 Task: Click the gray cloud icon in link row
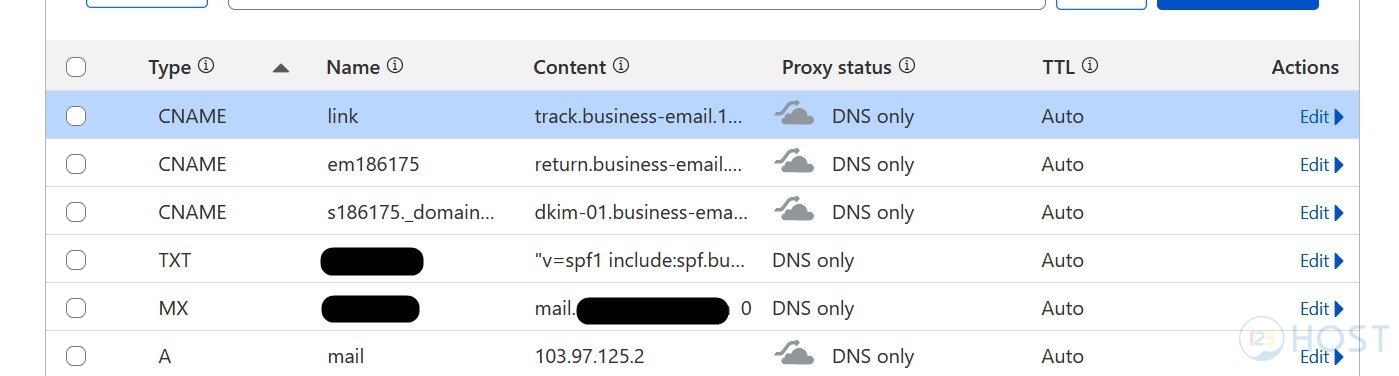tap(794, 115)
